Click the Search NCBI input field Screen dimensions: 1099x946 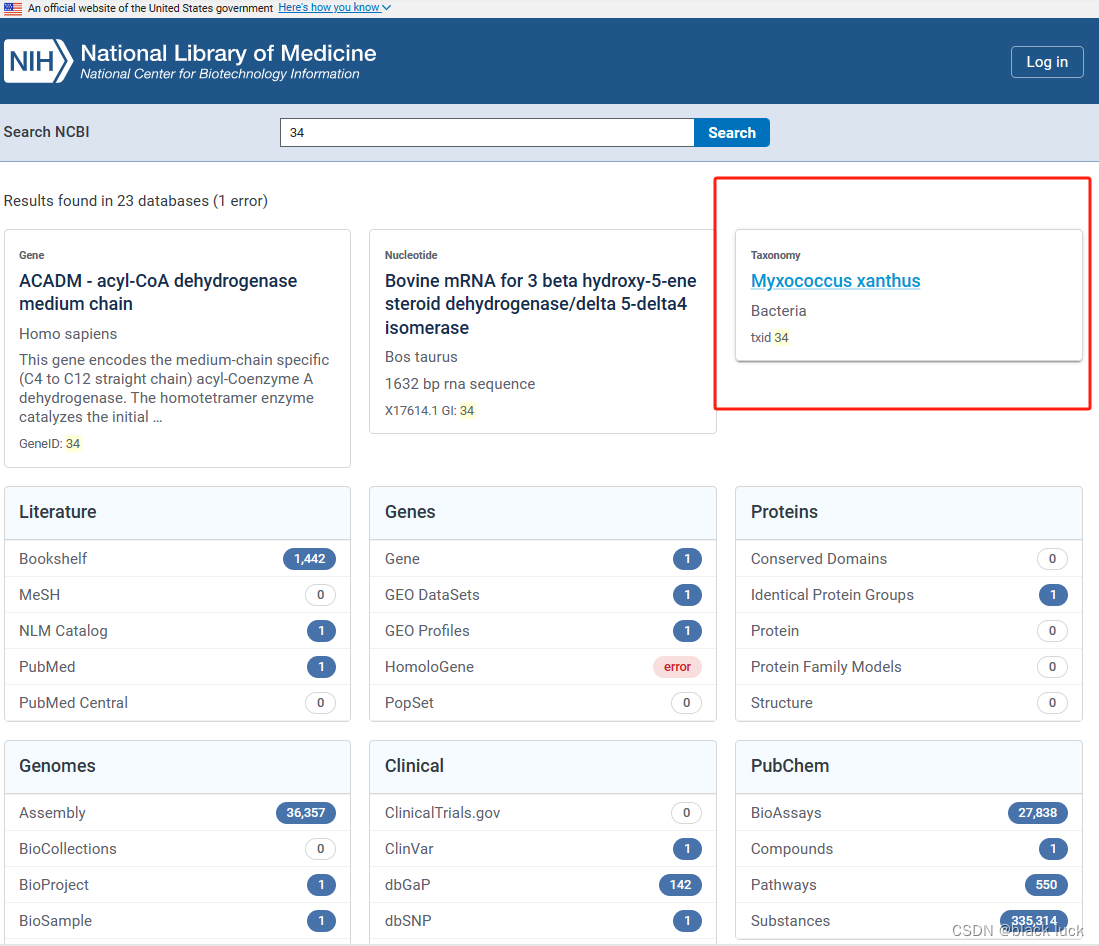(x=487, y=132)
